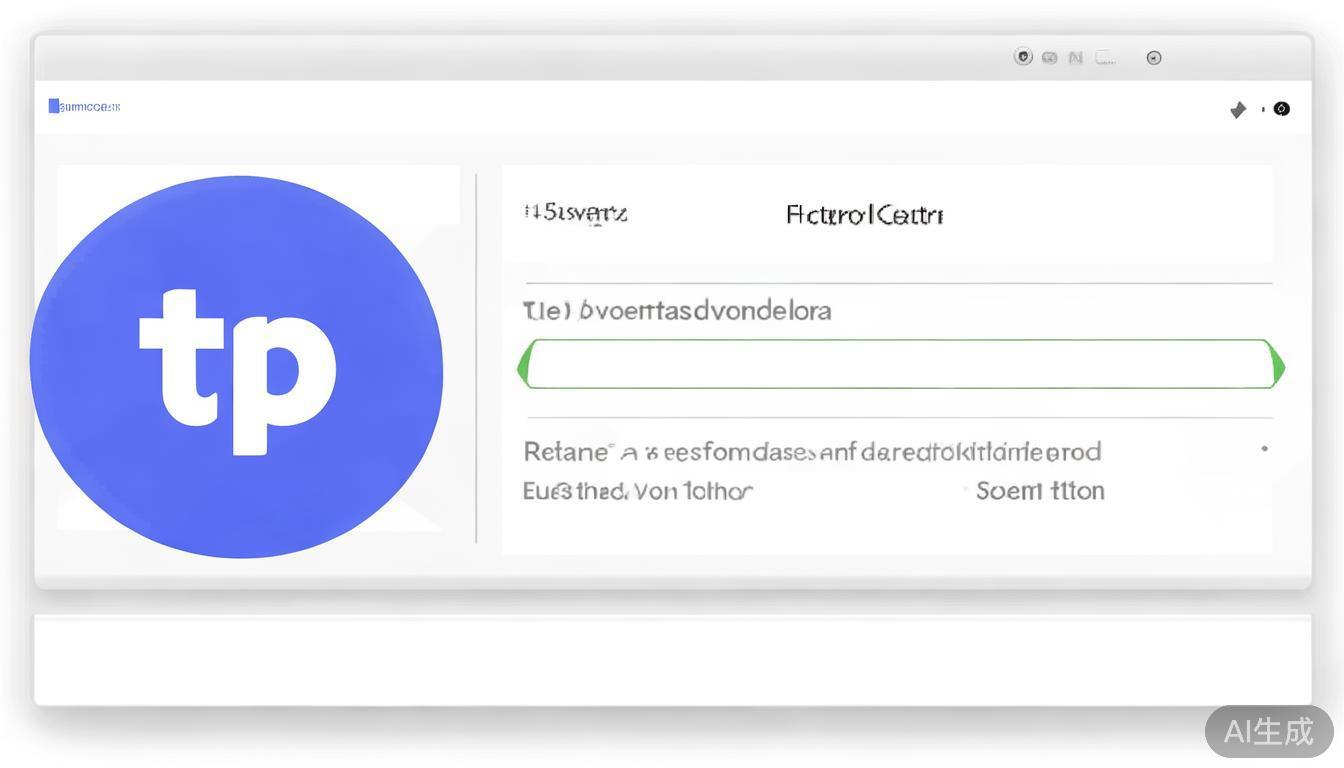Click the small blue square in the header
Screen dimensions: 1344x768
[x=54, y=106]
